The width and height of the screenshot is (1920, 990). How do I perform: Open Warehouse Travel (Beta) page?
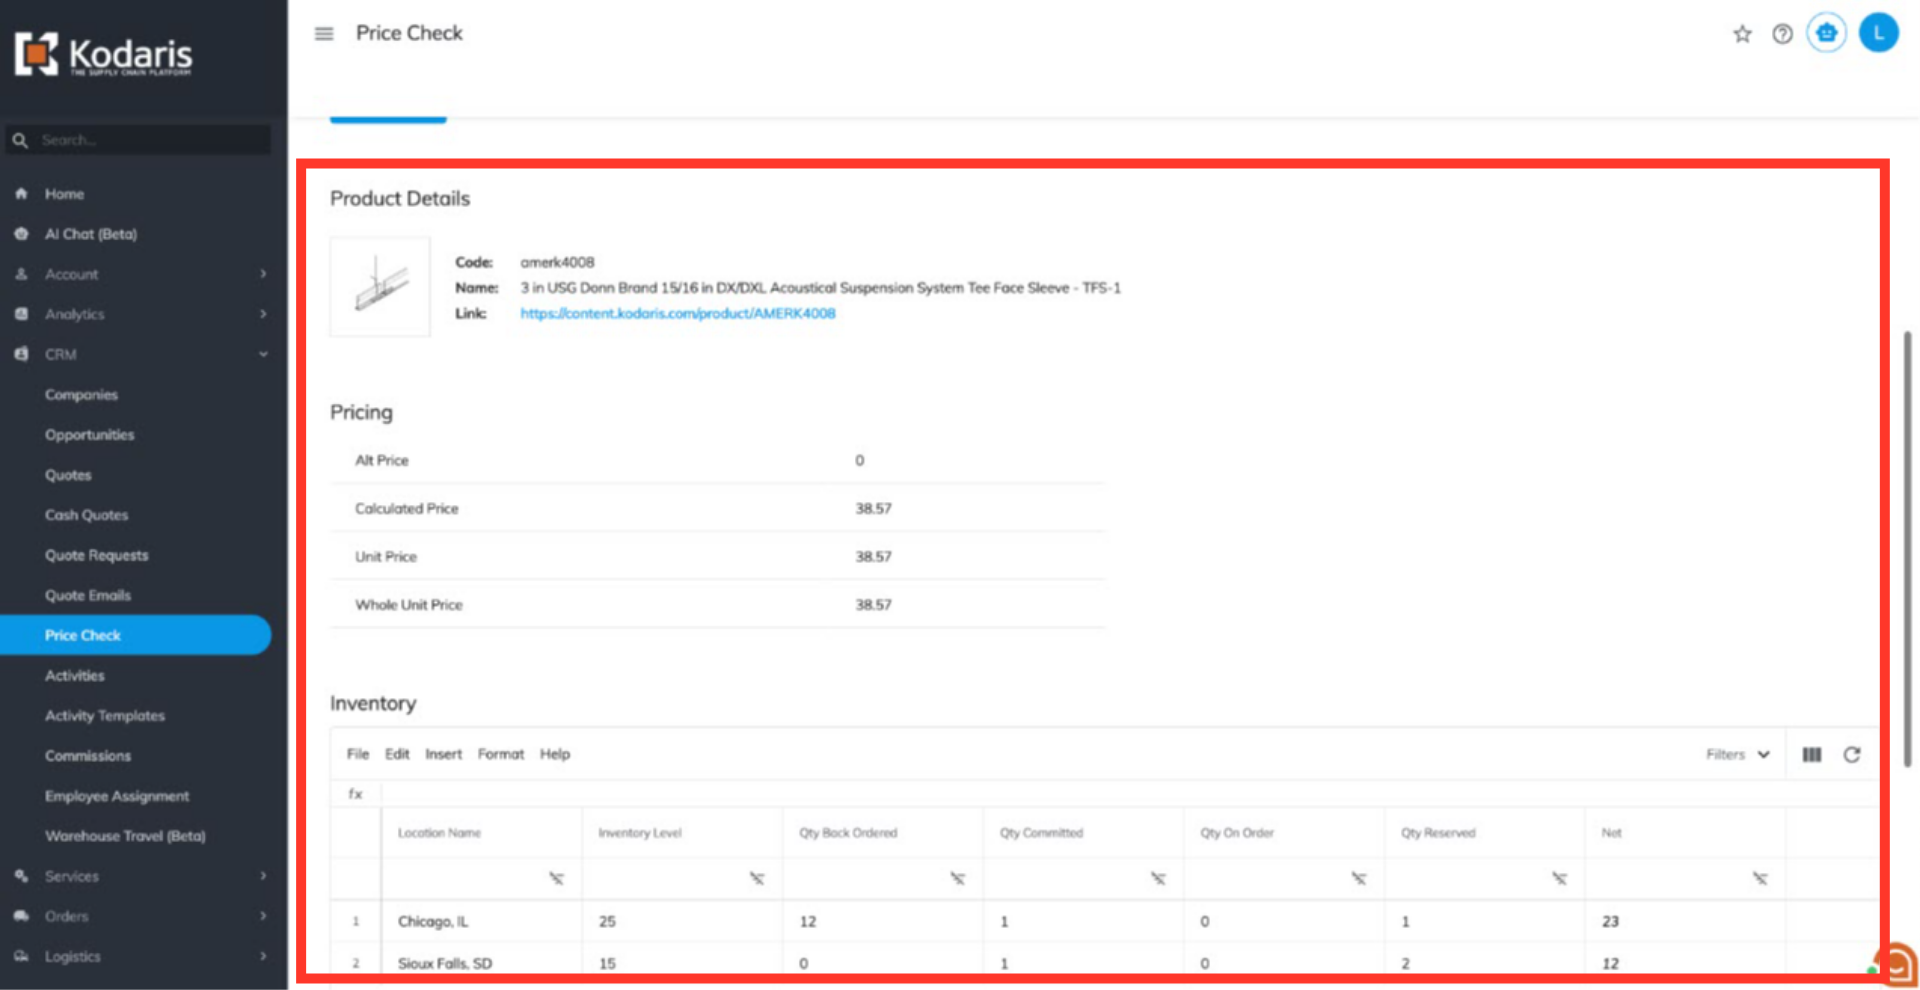tap(124, 835)
